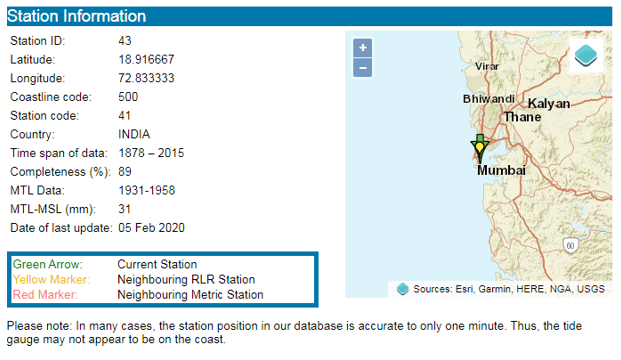Click the route 60 highway shield on map
The width and height of the screenshot is (621, 360).
tap(570, 246)
